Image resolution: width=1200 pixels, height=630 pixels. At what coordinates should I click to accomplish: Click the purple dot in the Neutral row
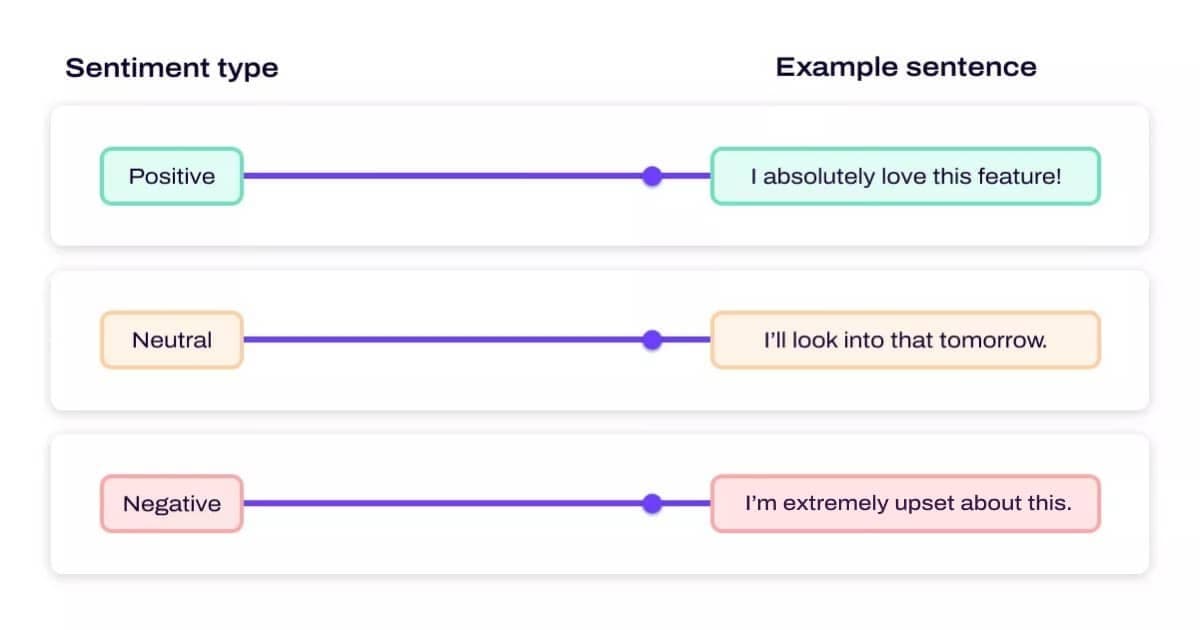(652, 340)
